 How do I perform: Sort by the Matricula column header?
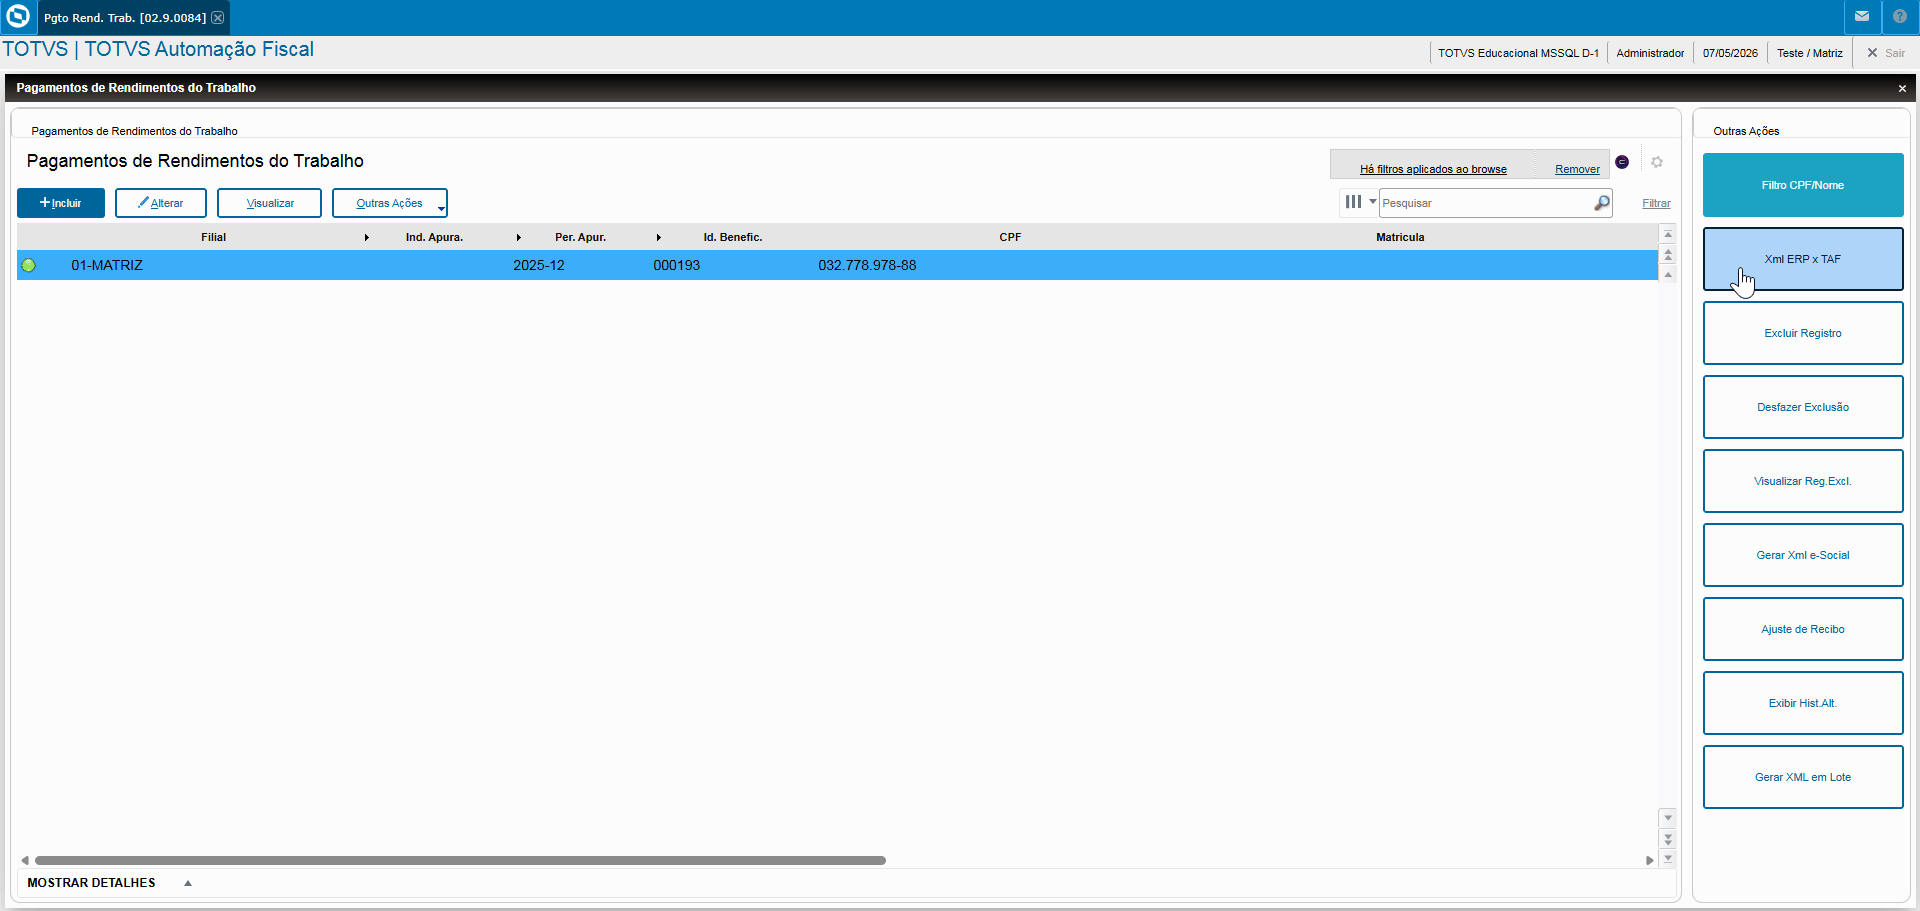1400,238
